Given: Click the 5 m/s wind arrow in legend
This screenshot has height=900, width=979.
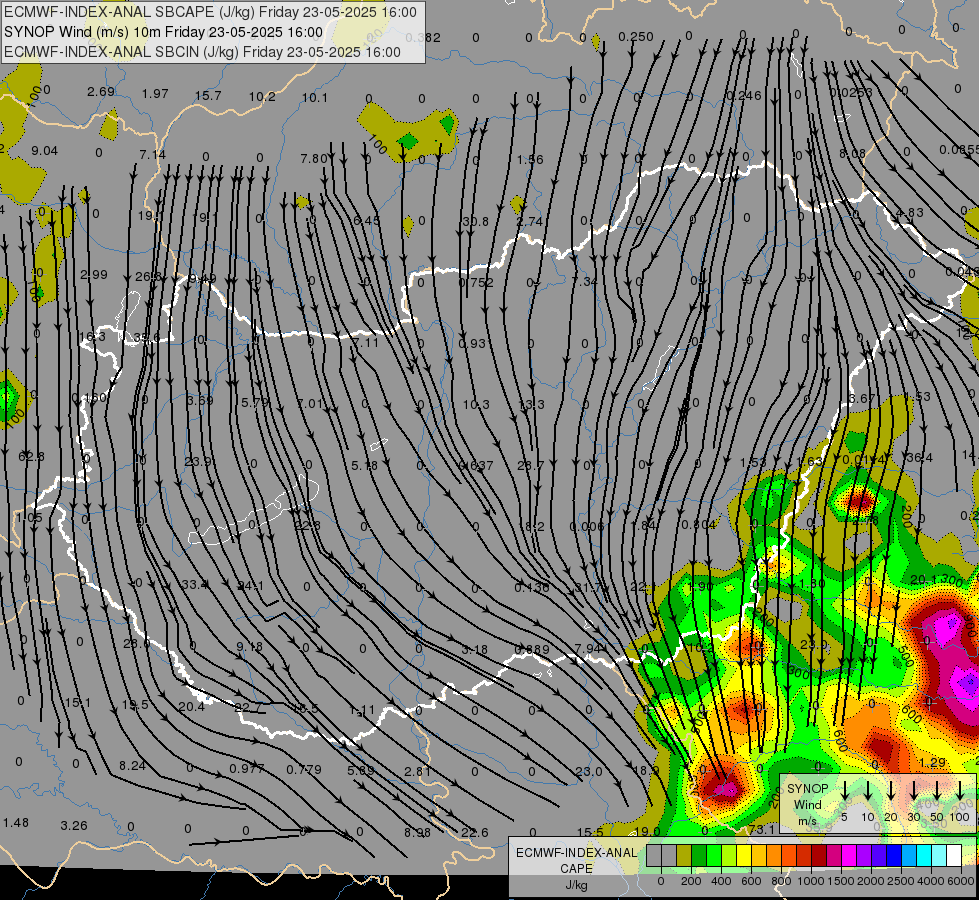Looking at the screenshot, I should 844,791.
